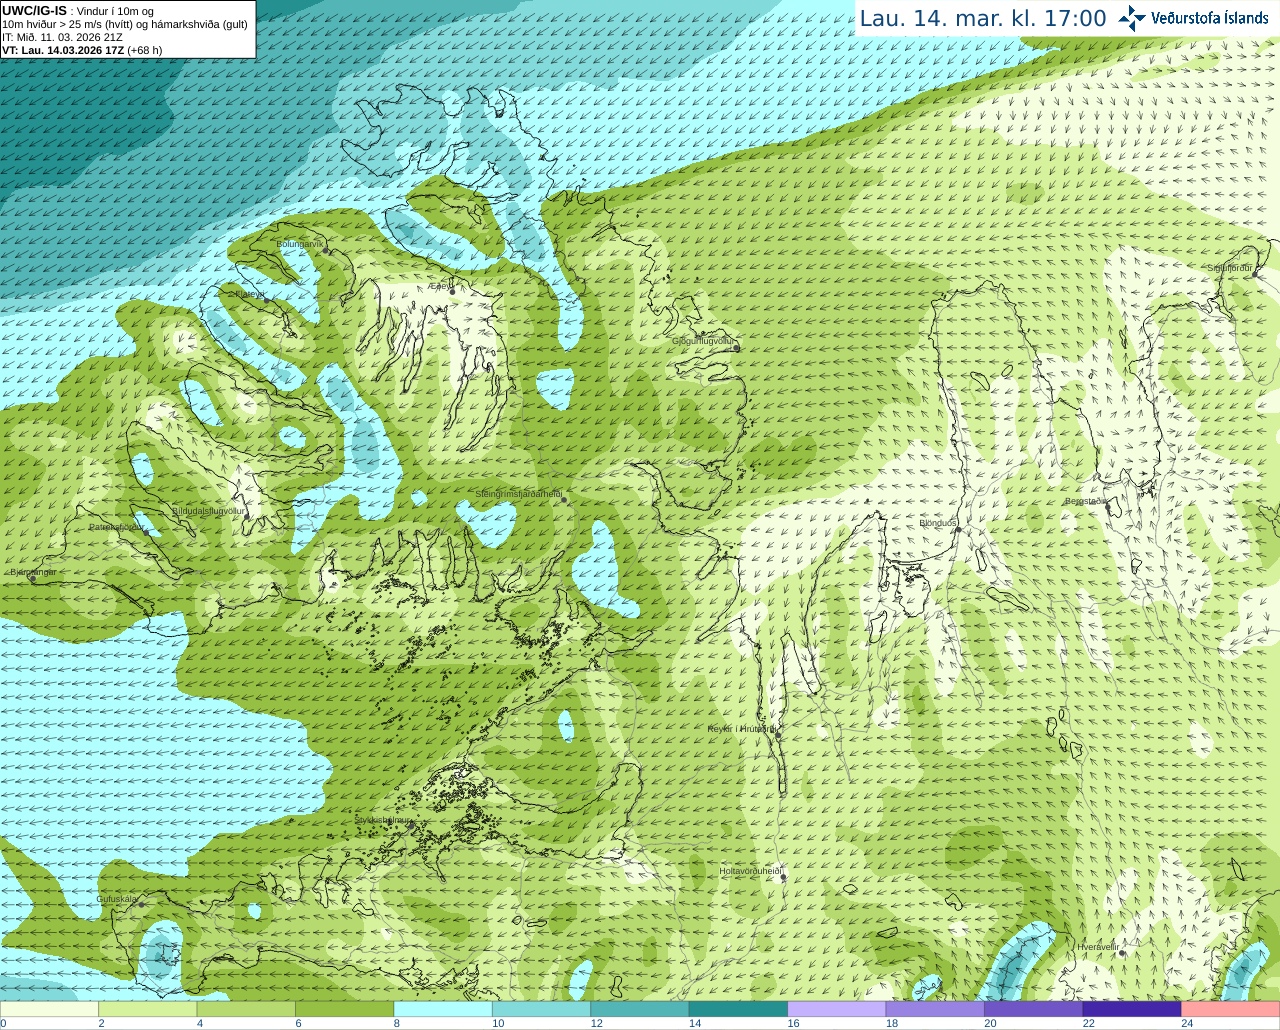
Task: Click the 14–16 m/s teal legend swatch
Action: (x=738, y=1009)
